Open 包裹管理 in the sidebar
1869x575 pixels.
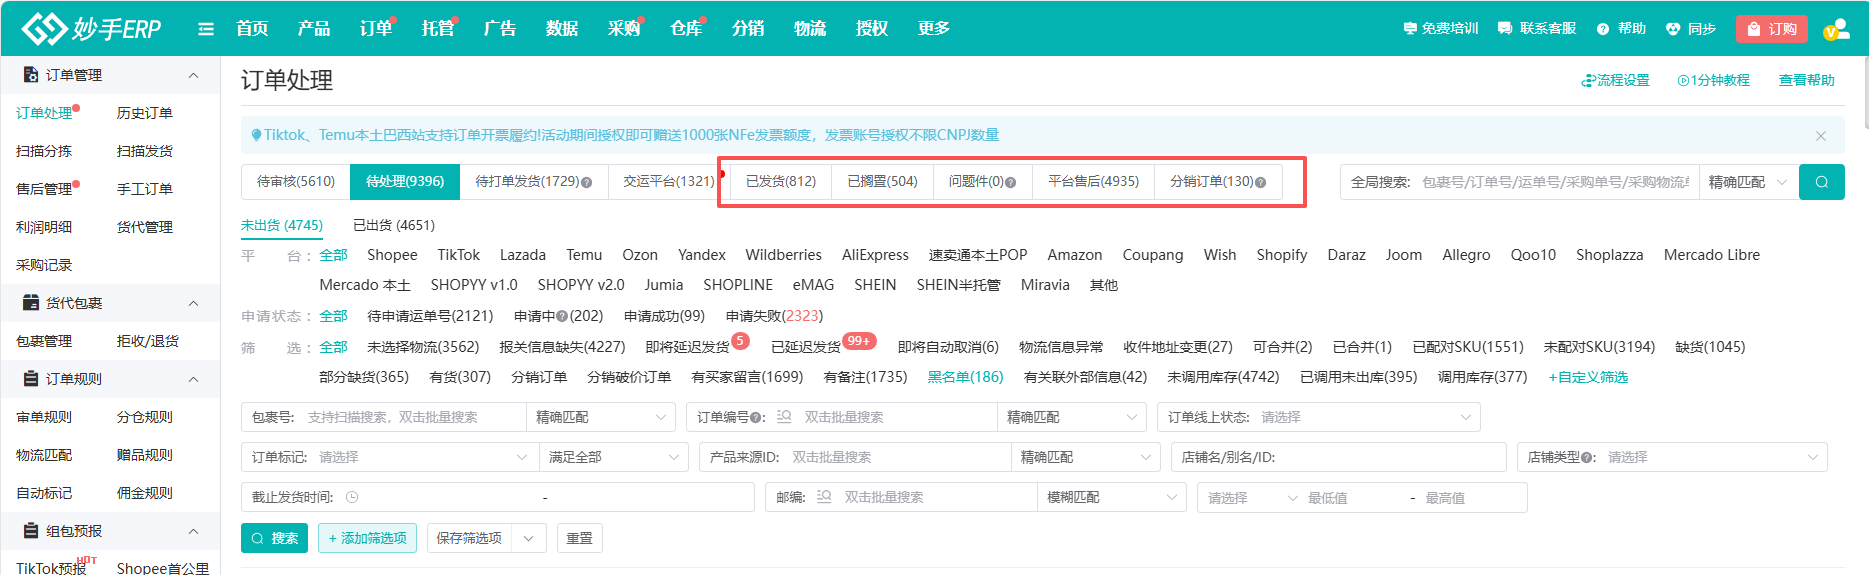click(x=44, y=341)
